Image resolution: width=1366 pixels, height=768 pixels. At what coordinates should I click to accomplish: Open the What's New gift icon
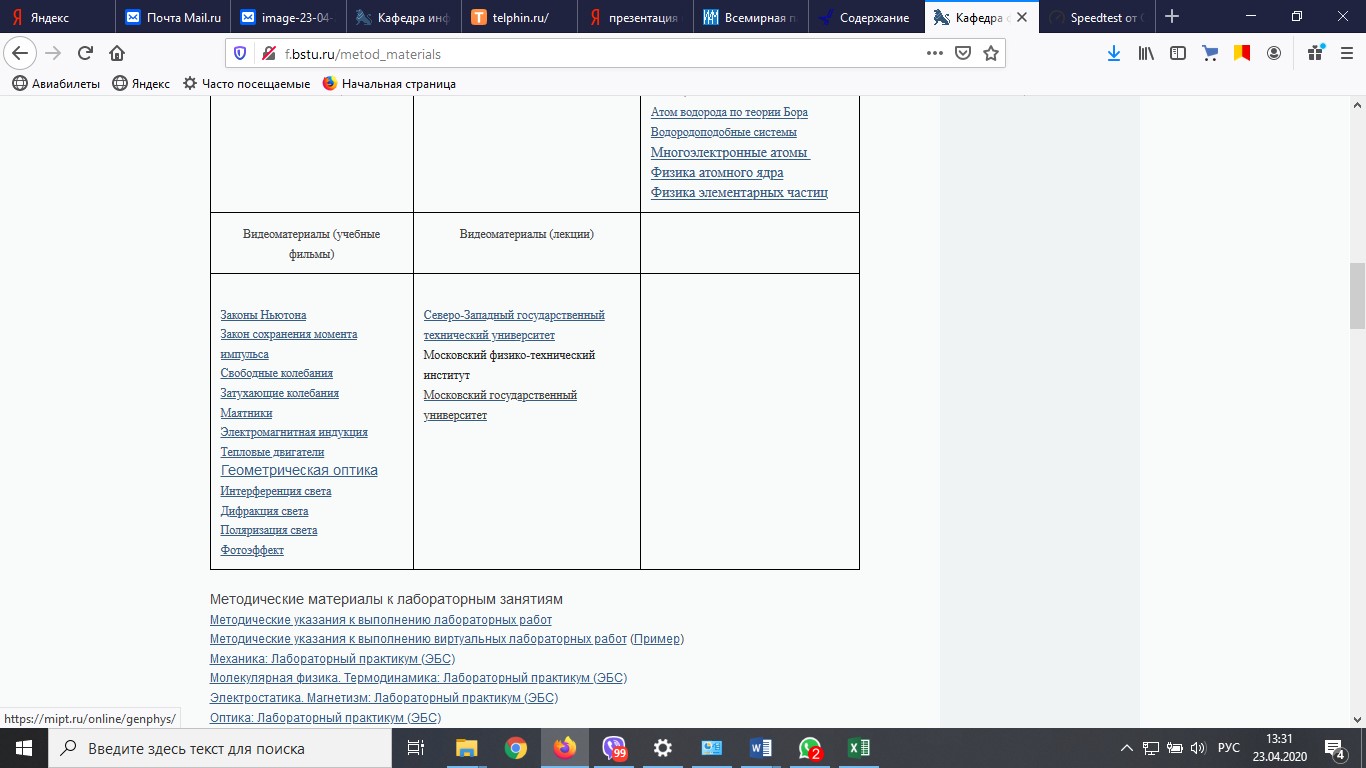click(x=1316, y=54)
